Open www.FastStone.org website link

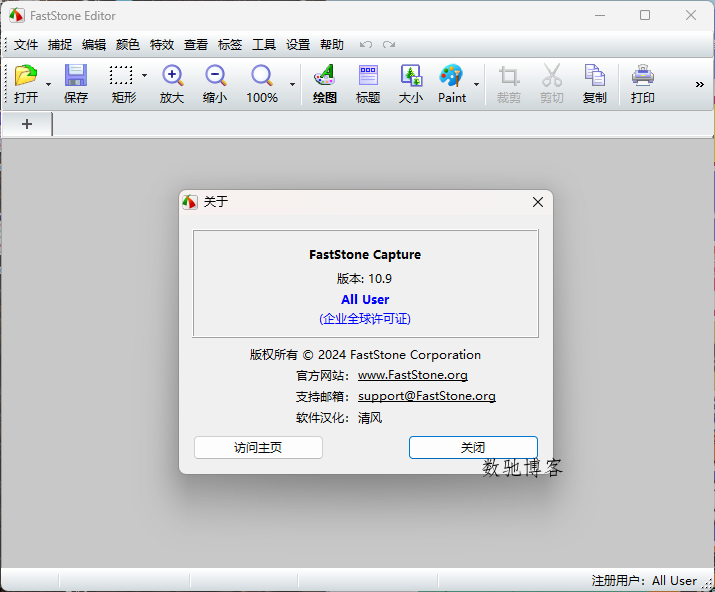click(x=413, y=375)
